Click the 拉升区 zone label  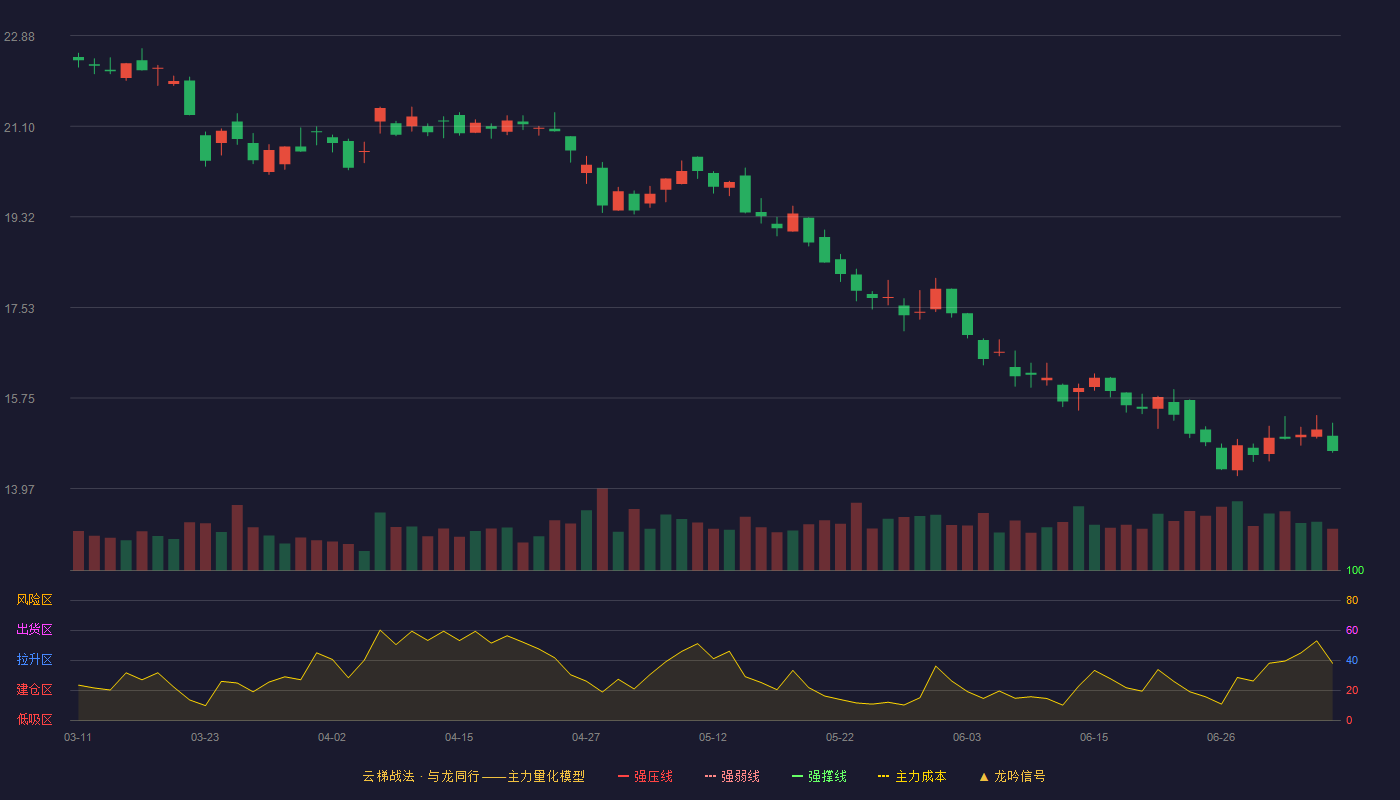(34, 660)
